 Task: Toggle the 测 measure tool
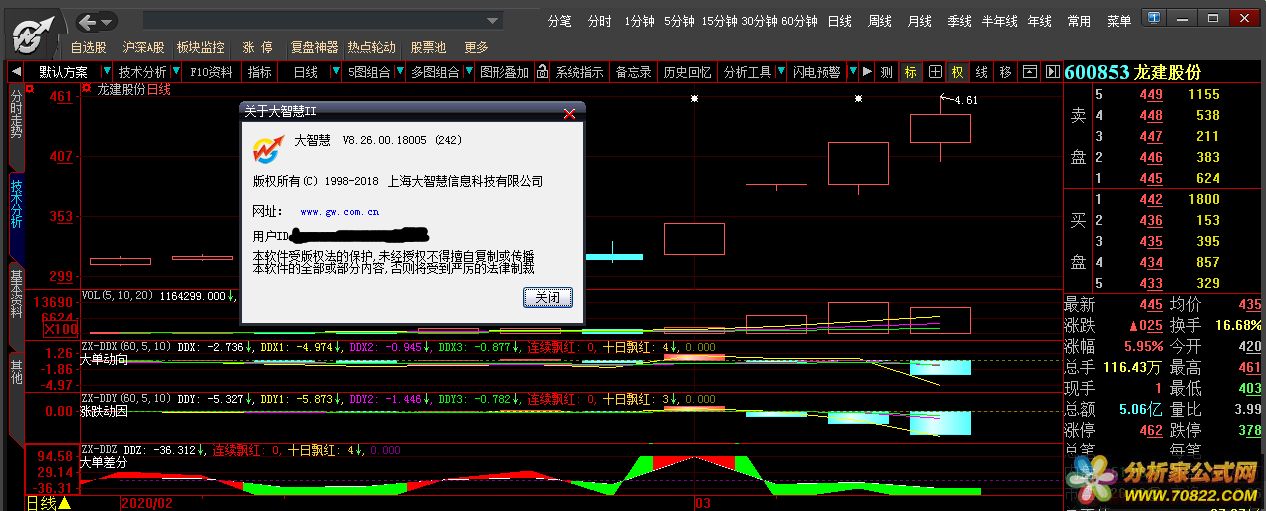point(886,72)
